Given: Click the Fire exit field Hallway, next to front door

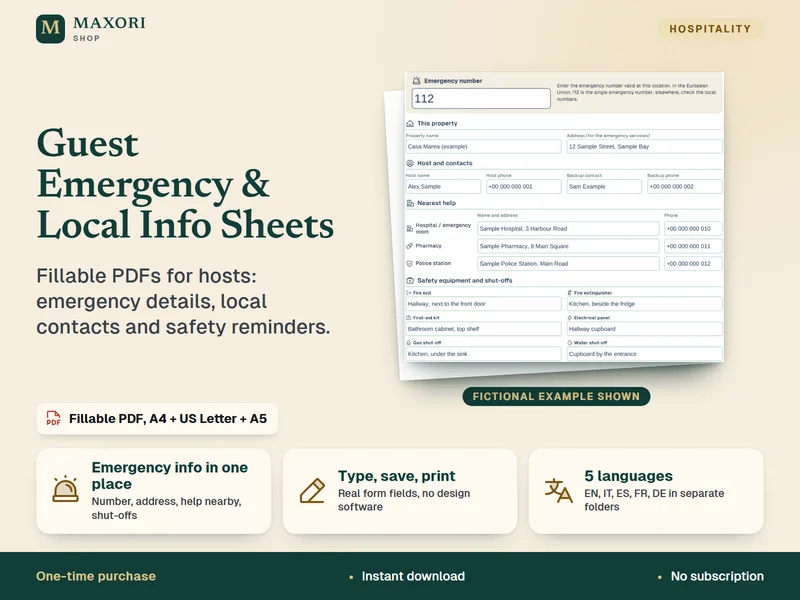Looking at the screenshot, I should pyautogui.click(x=484, y=304).
